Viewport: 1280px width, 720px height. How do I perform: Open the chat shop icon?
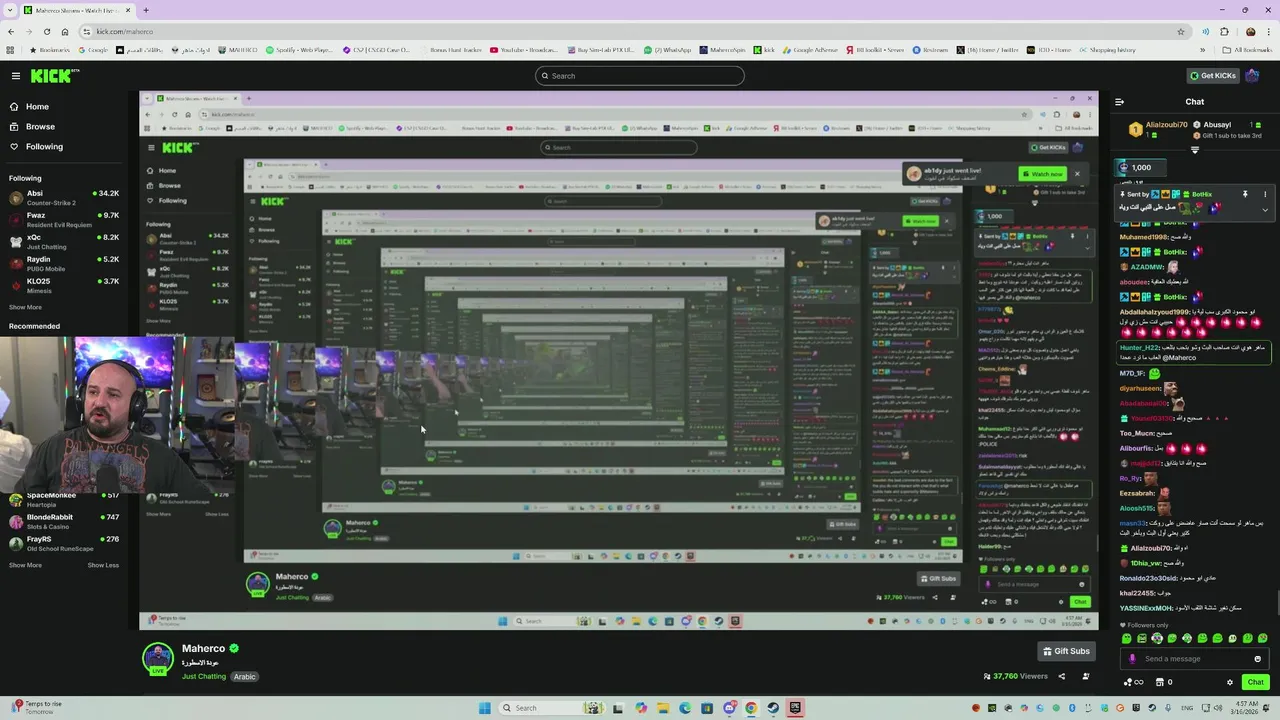[1160, 682]
